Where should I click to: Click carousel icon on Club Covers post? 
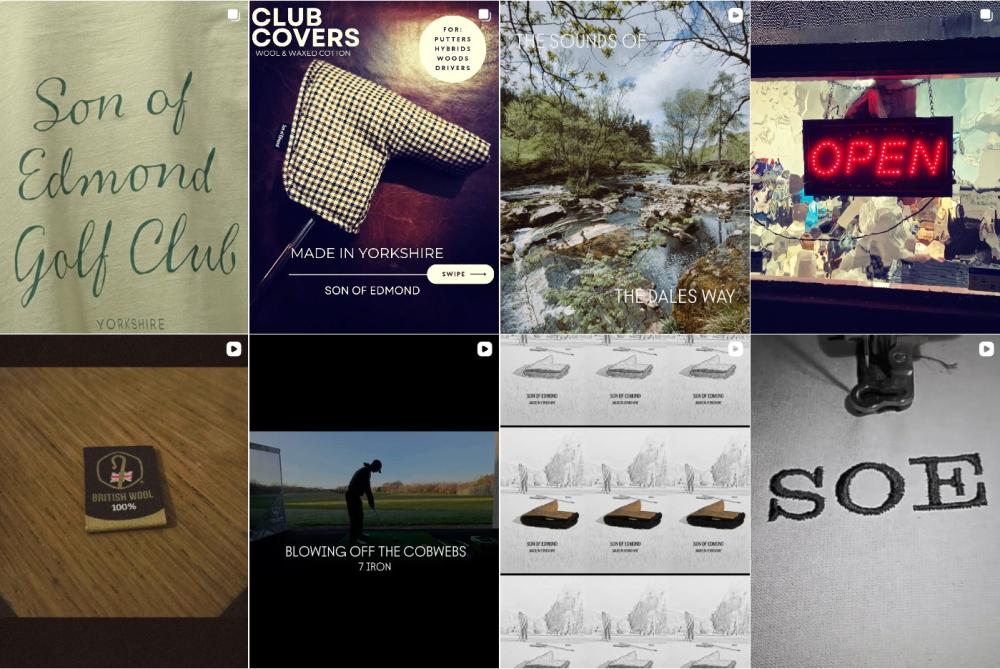click(x=485, y=15)
